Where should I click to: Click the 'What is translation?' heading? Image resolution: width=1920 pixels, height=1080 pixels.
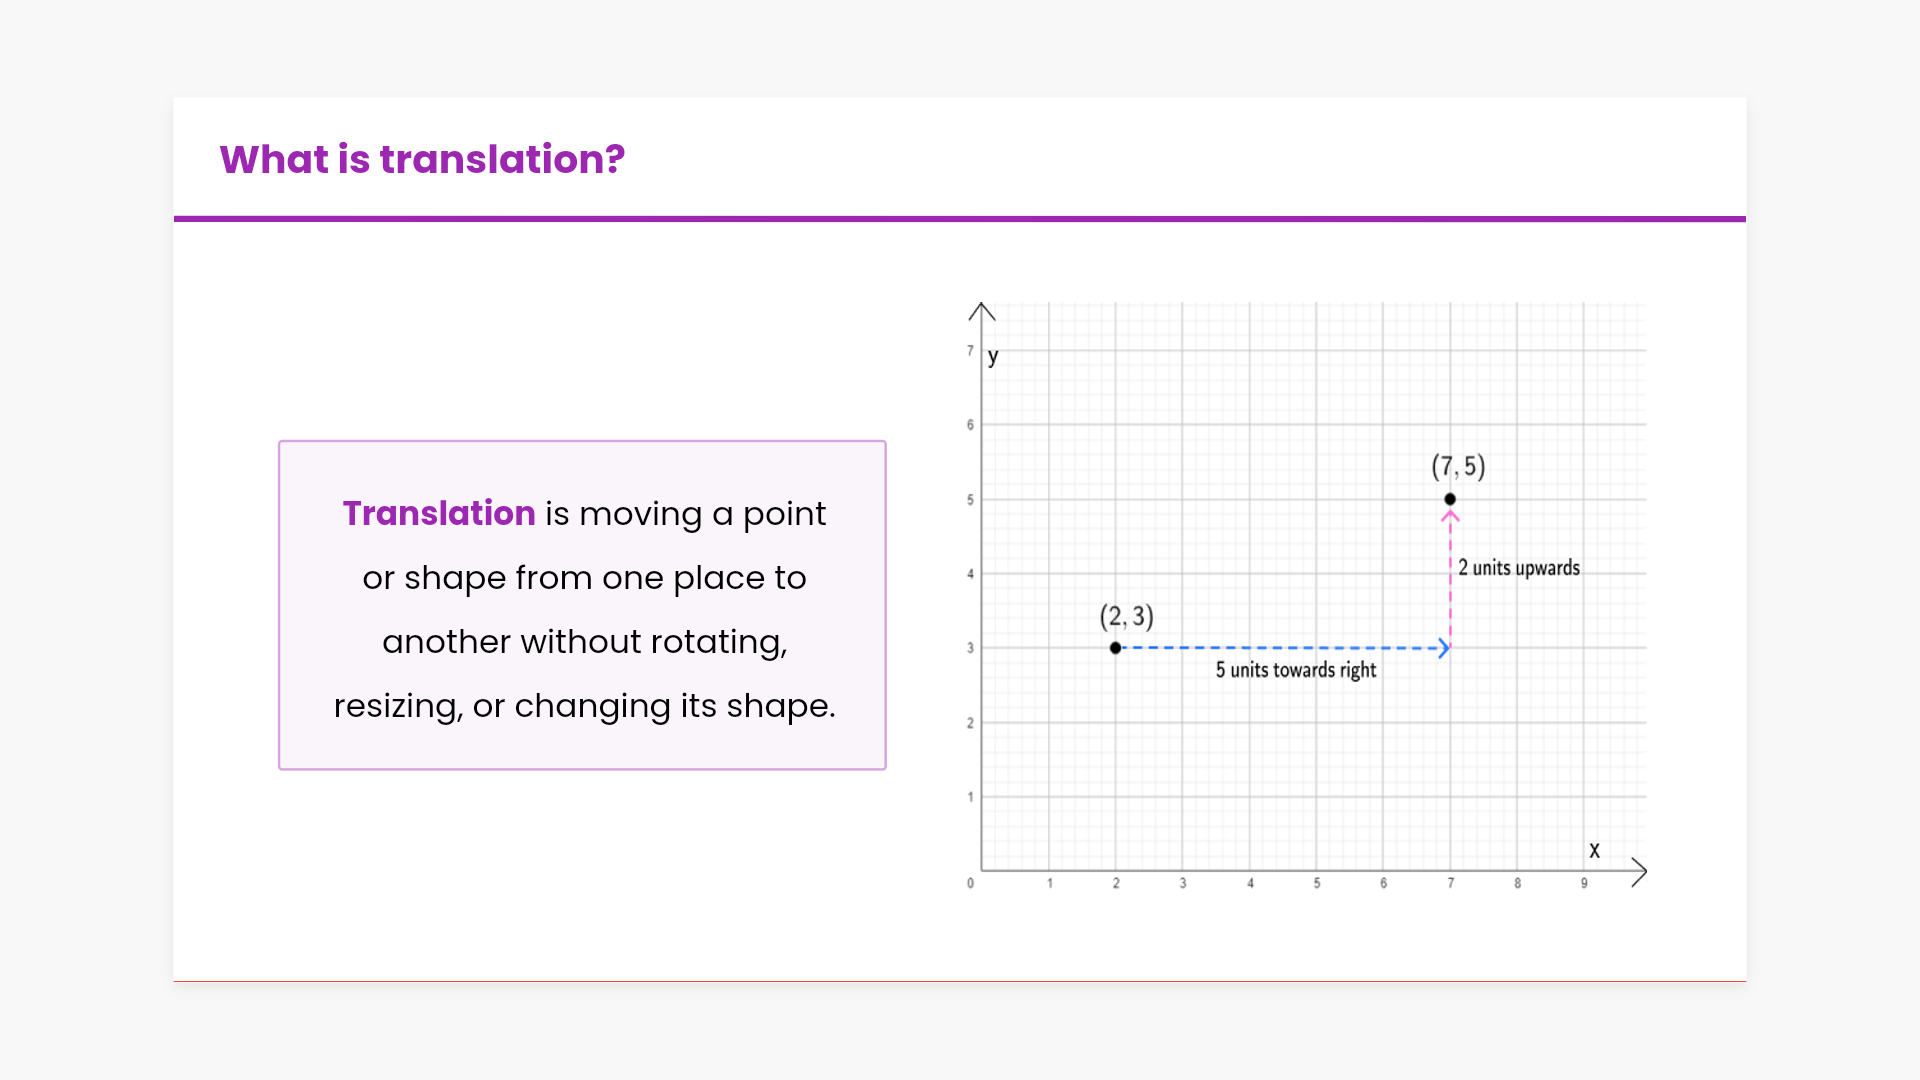point(422,160)
